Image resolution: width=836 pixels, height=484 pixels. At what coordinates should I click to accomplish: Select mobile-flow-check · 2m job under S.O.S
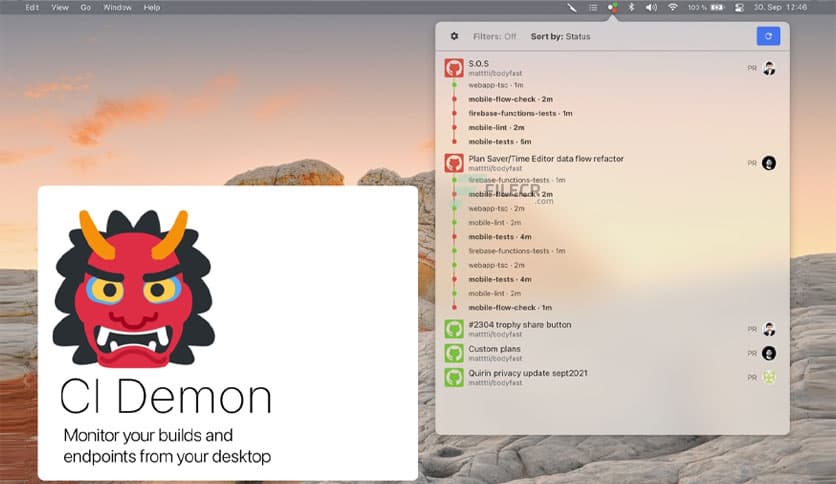(x=511, y=99)
